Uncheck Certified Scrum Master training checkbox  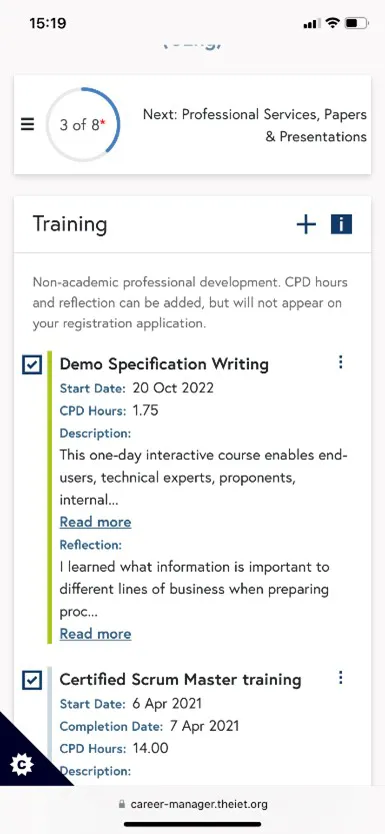32,680
